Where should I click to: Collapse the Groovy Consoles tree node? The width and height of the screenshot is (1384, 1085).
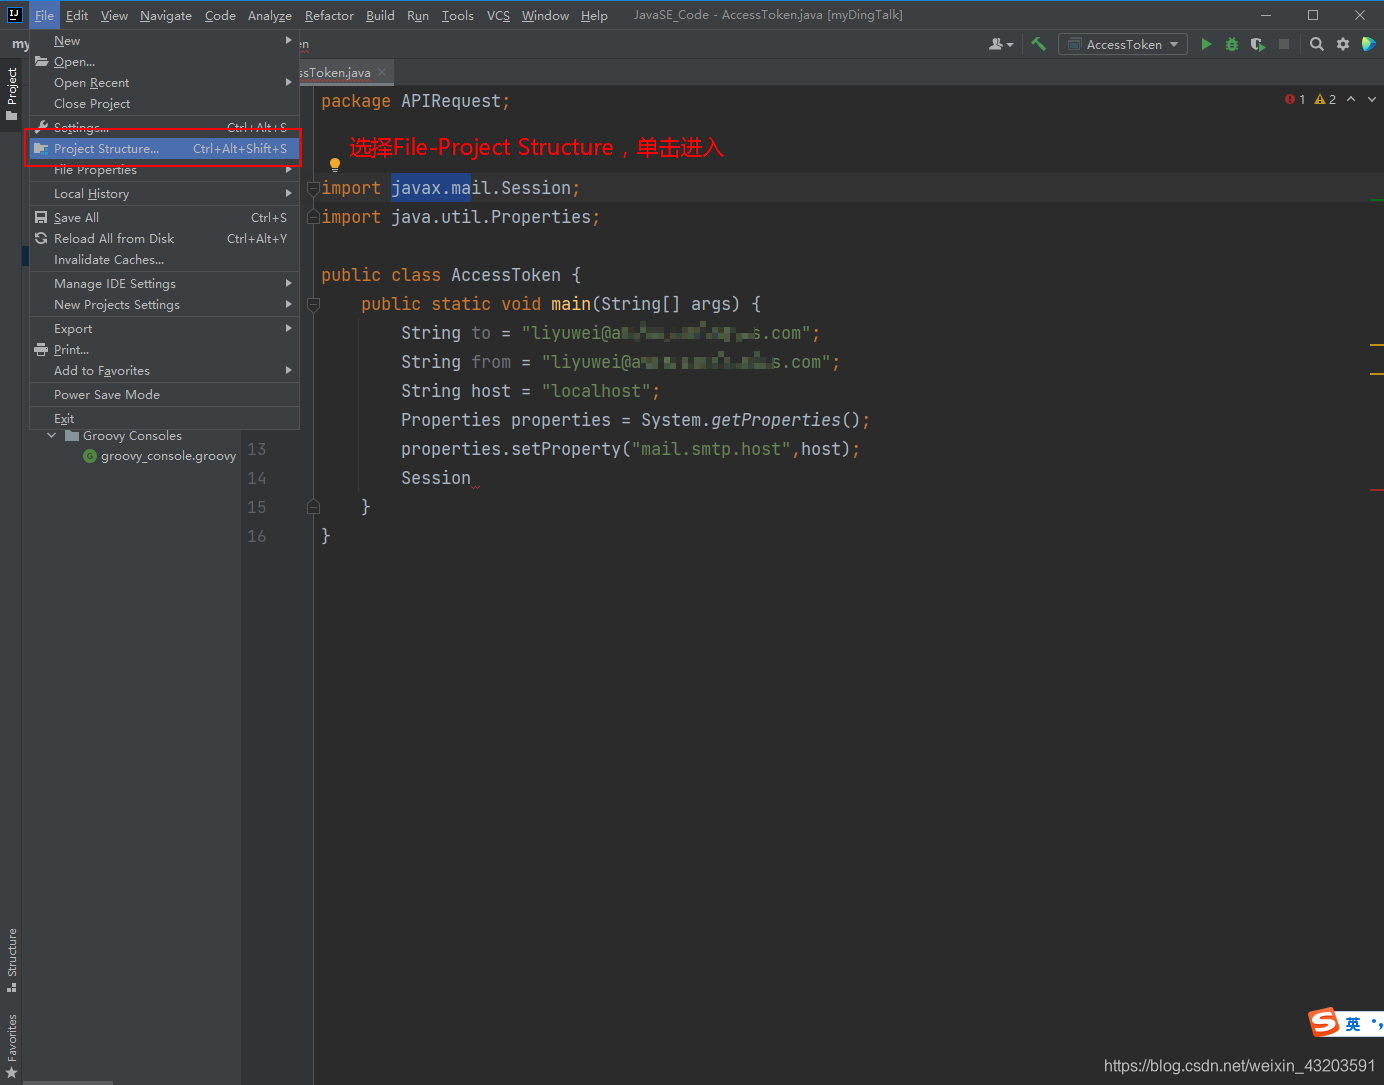coord(52,436)
